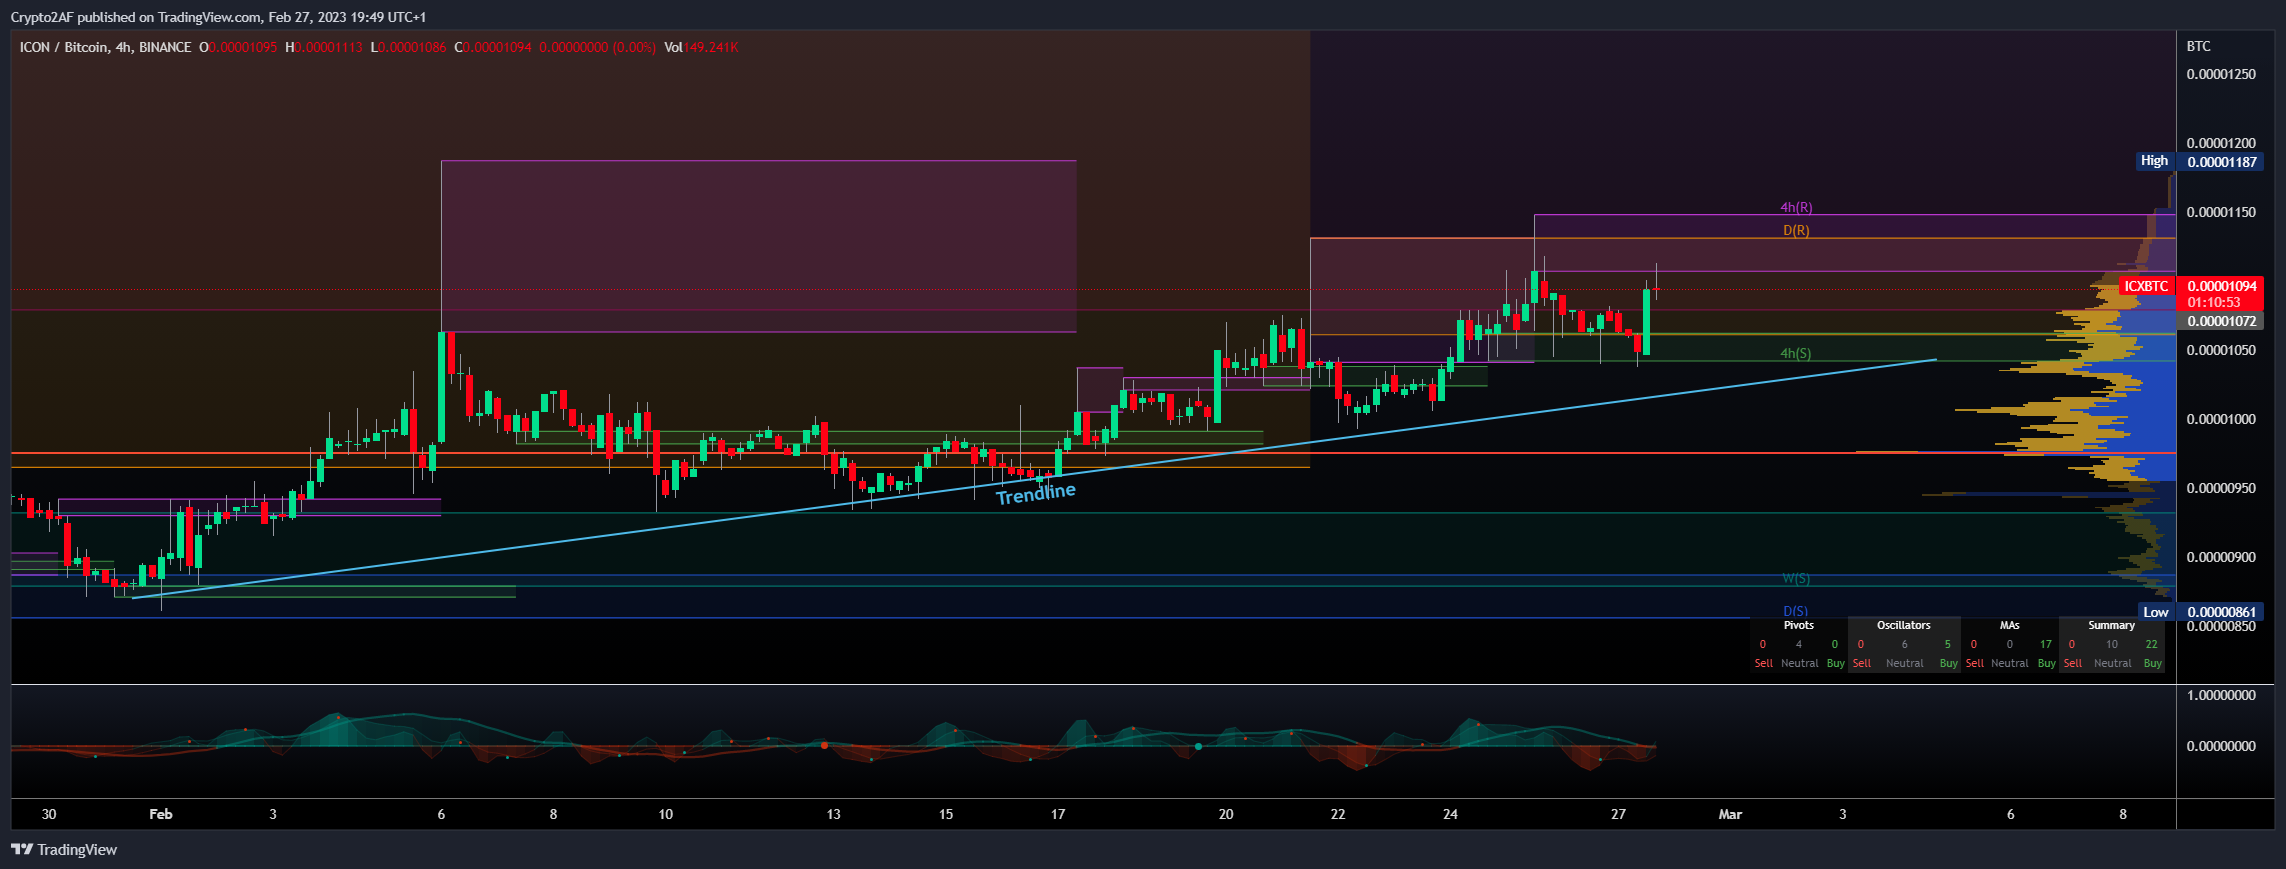Select the open price value 0.00001095
2286x869 pixels.
click(x=243, y=47)
